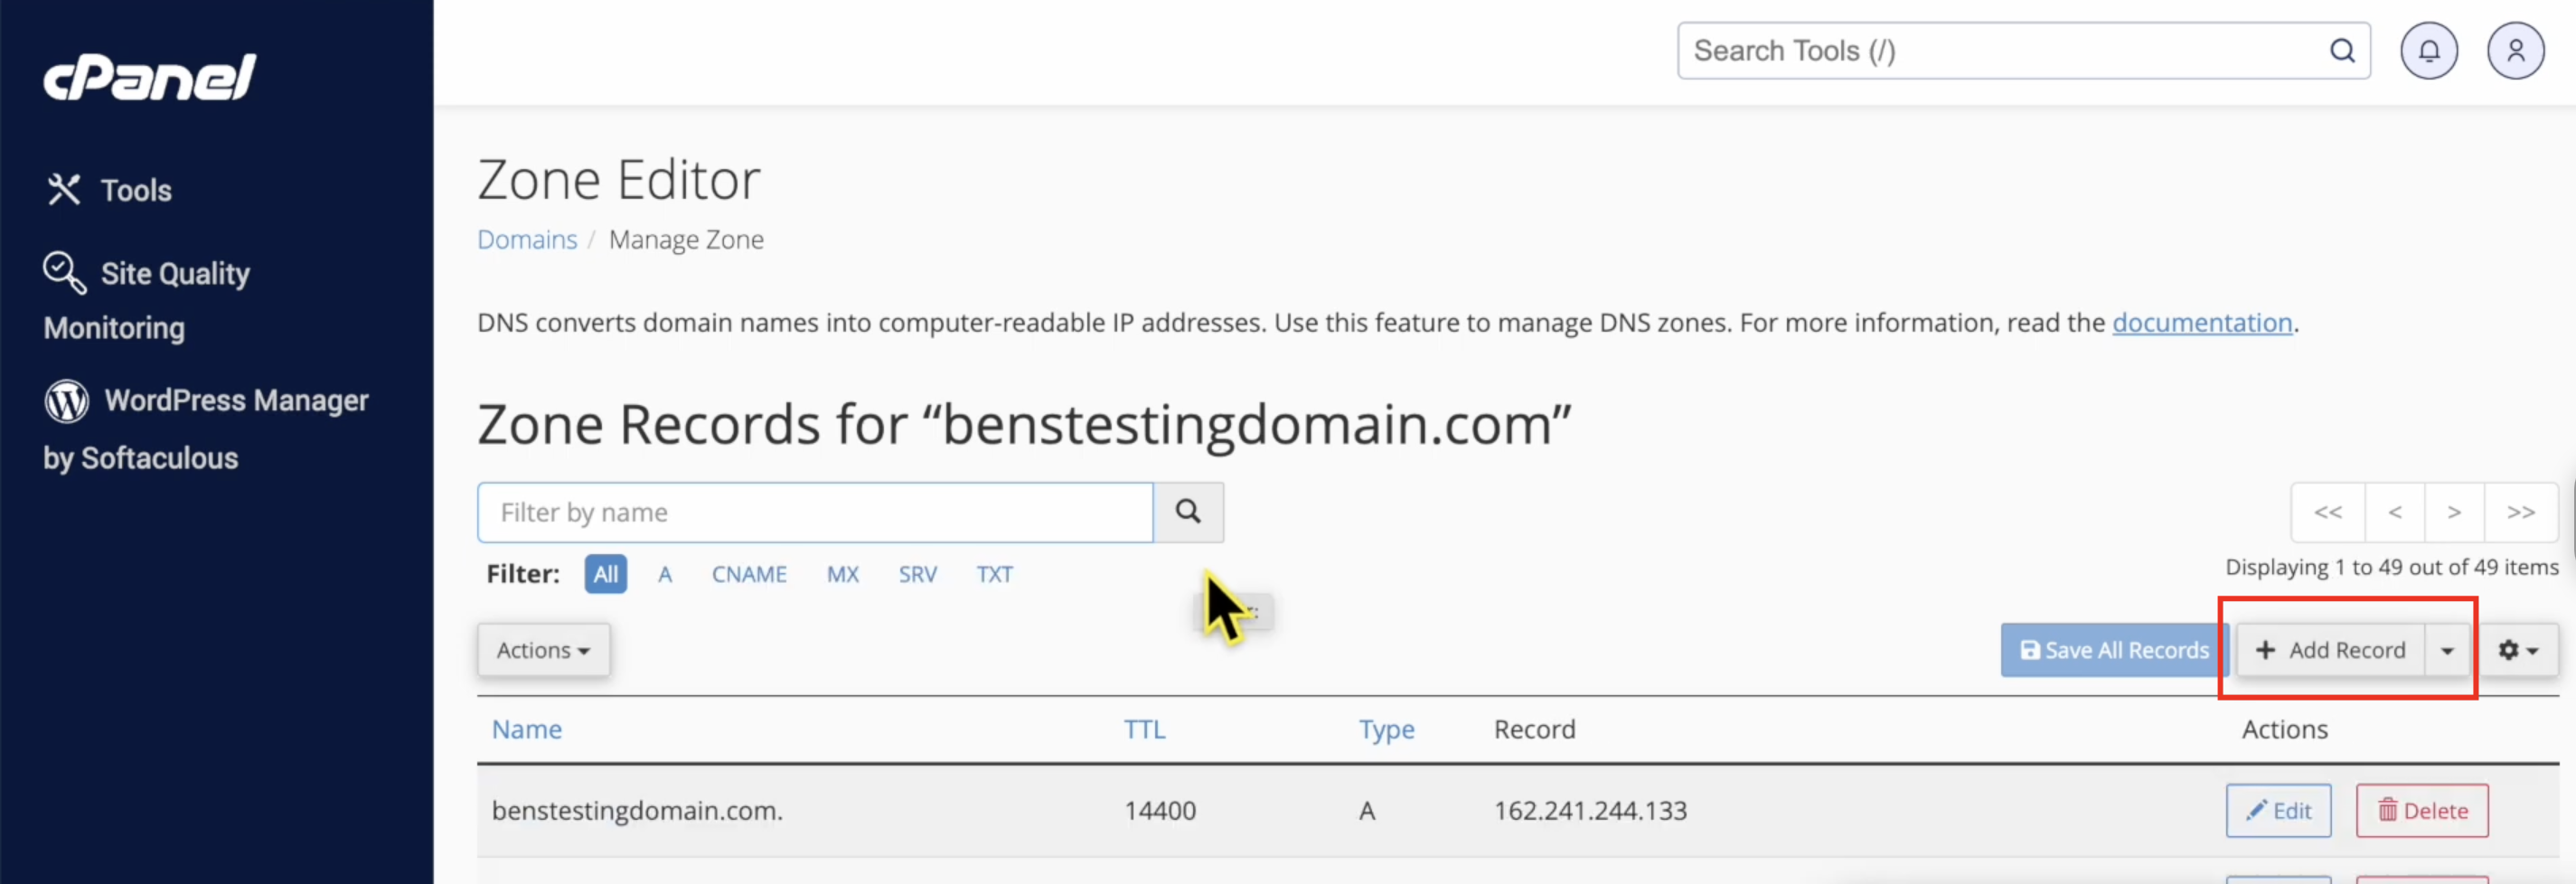Image resolution: width=2576 pixels, height=884 pixels.
Task: Open WordPress Manager by Softaculous
Action: click(x=205, y=428)
